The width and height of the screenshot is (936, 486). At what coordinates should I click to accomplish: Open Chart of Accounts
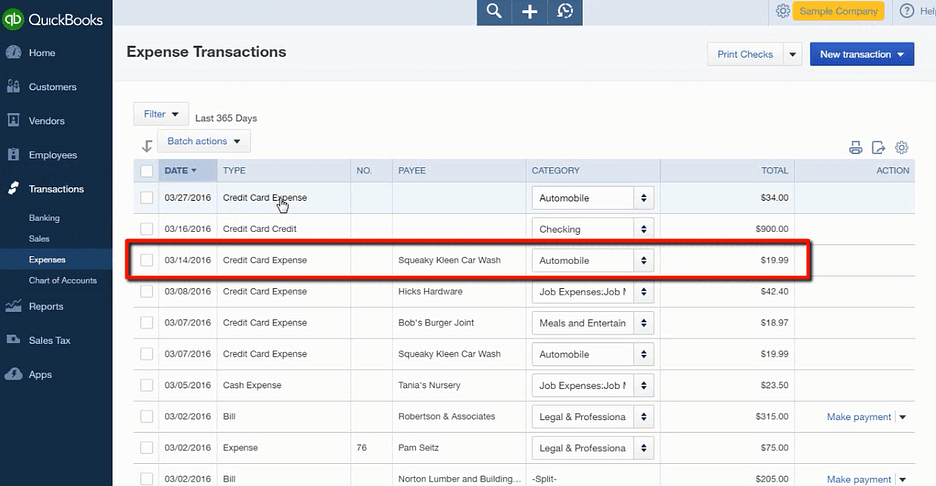point(63,280)
